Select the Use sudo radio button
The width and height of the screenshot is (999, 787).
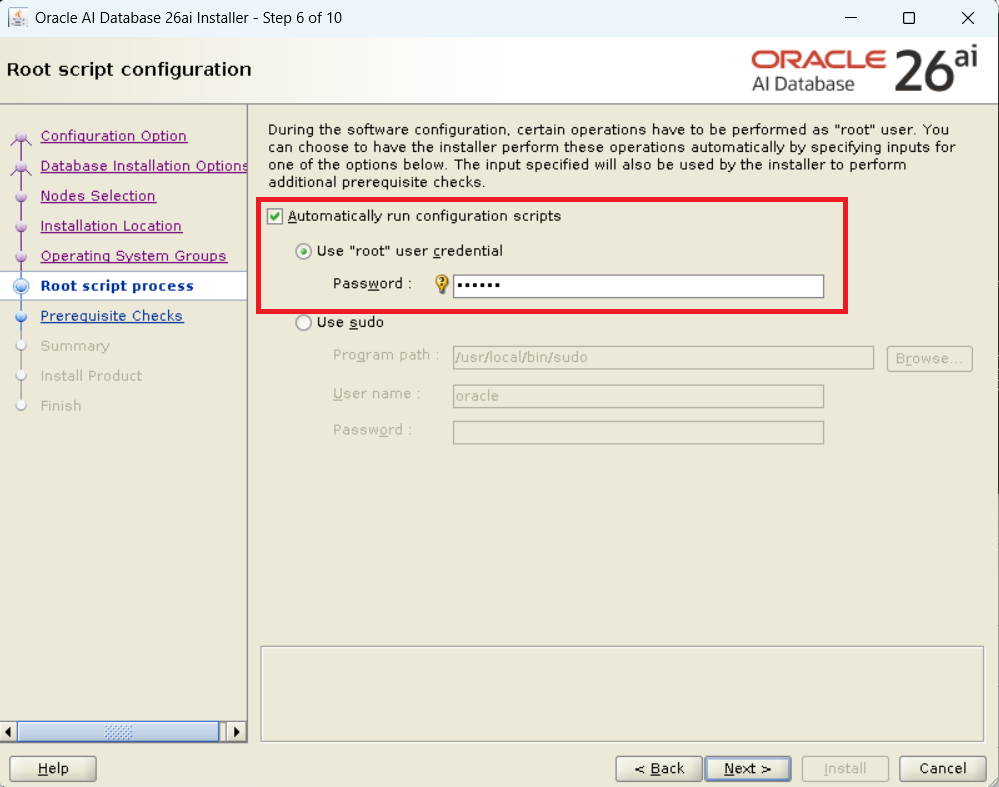(x=303, y=323)
